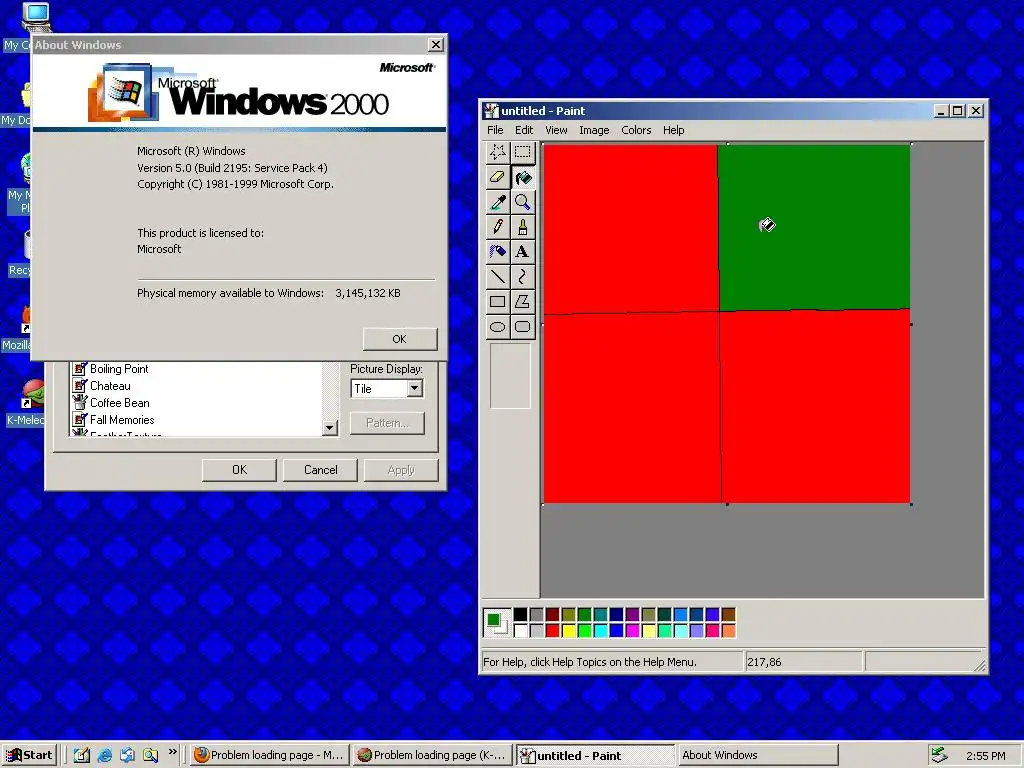The image size is (1024, 768).
Task: Select Chateau wallpaper in list
Action: coord(110,386)
